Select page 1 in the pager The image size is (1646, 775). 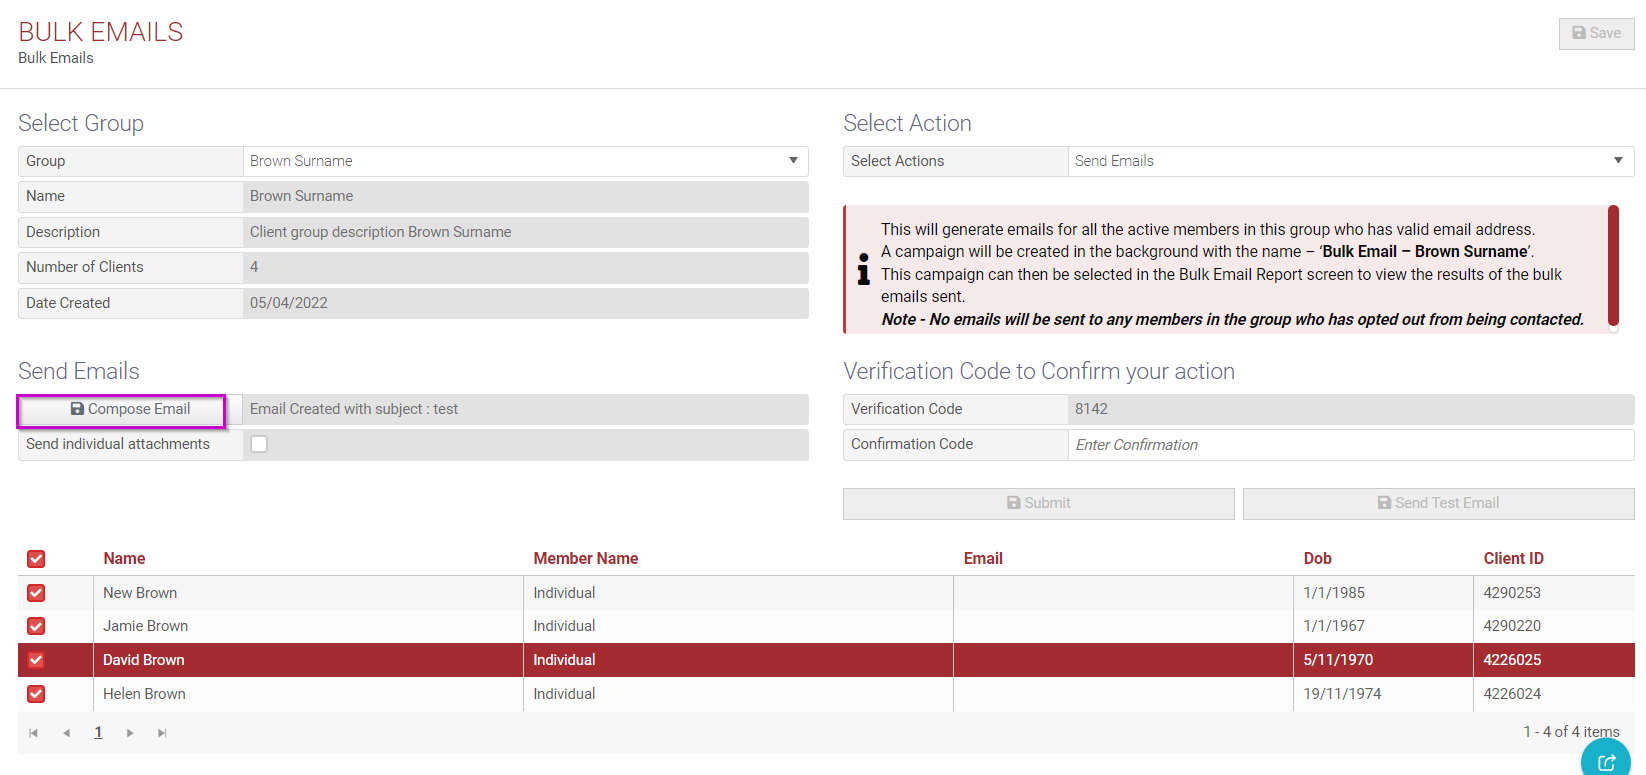click(x=98, y=733)
